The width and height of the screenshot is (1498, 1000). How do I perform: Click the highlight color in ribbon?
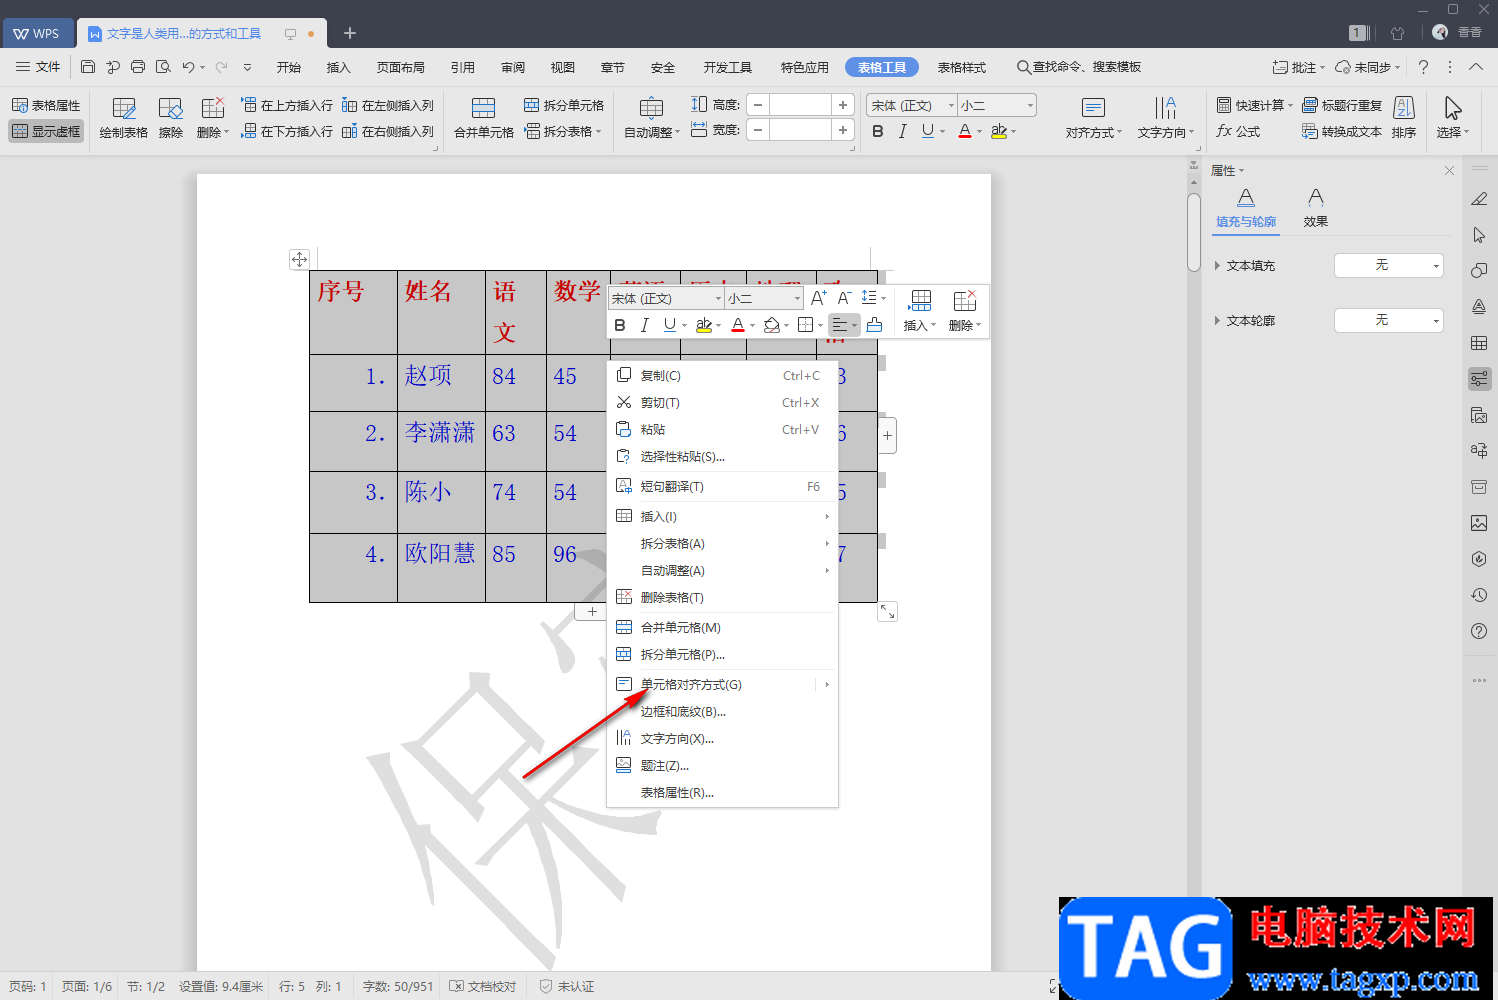coord(998,131)
